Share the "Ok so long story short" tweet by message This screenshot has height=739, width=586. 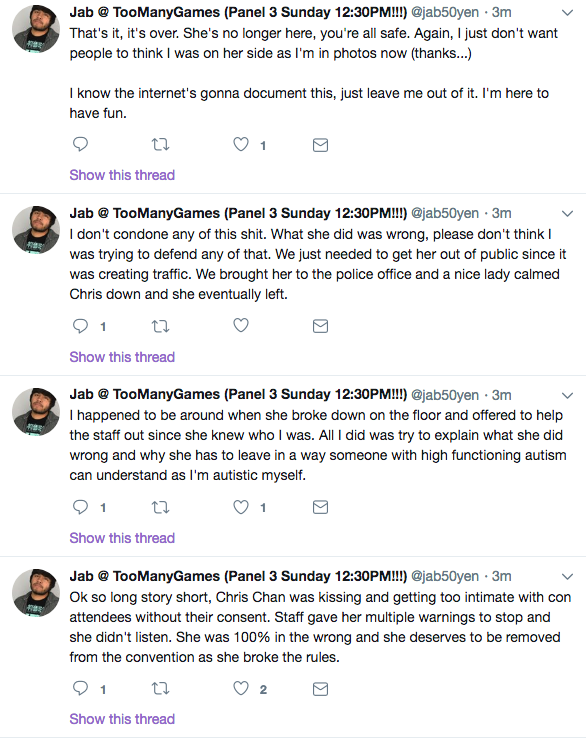tap(321, 689)
